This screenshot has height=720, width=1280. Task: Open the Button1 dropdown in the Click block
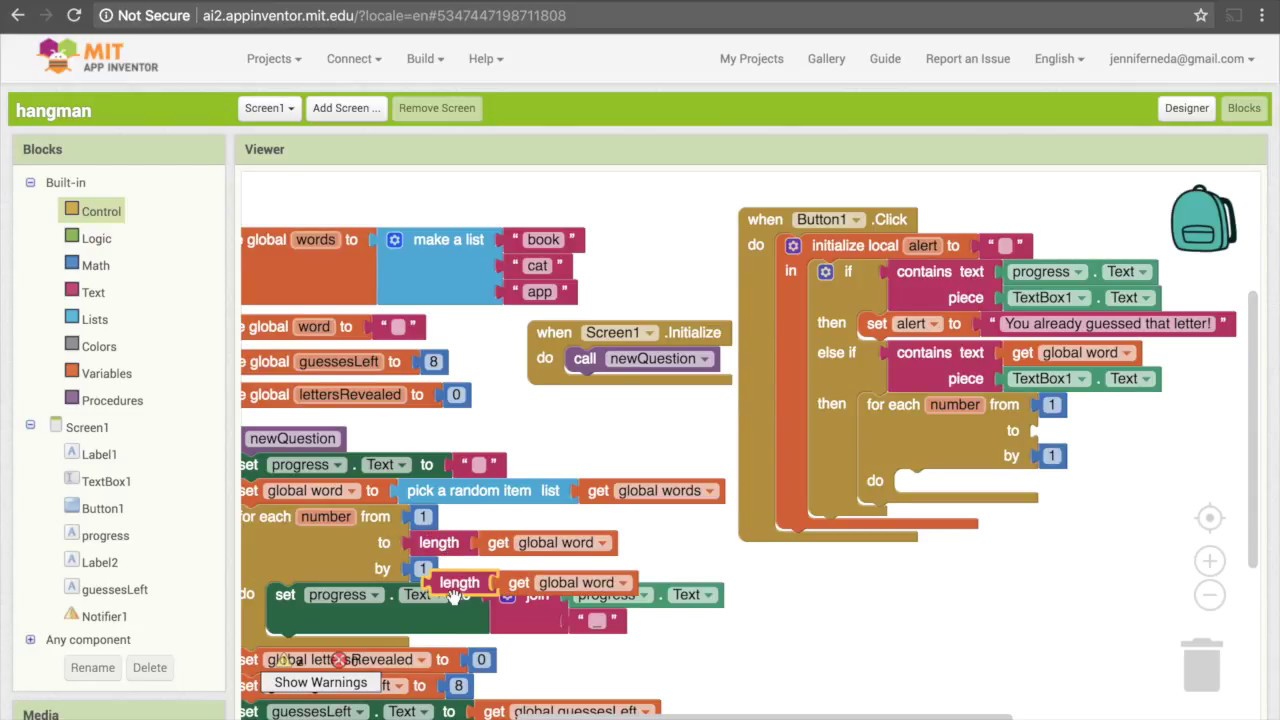point(829,220)
